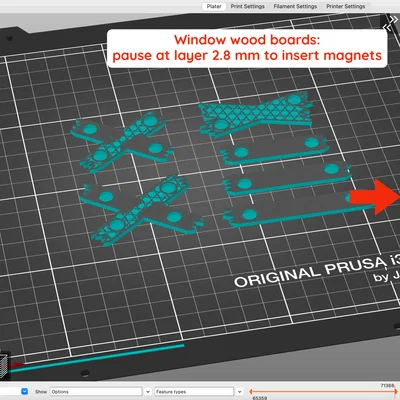Screen dimensions: 400x400
Task: Click the orange horizontal slider track
Action: tap(324, 391)
